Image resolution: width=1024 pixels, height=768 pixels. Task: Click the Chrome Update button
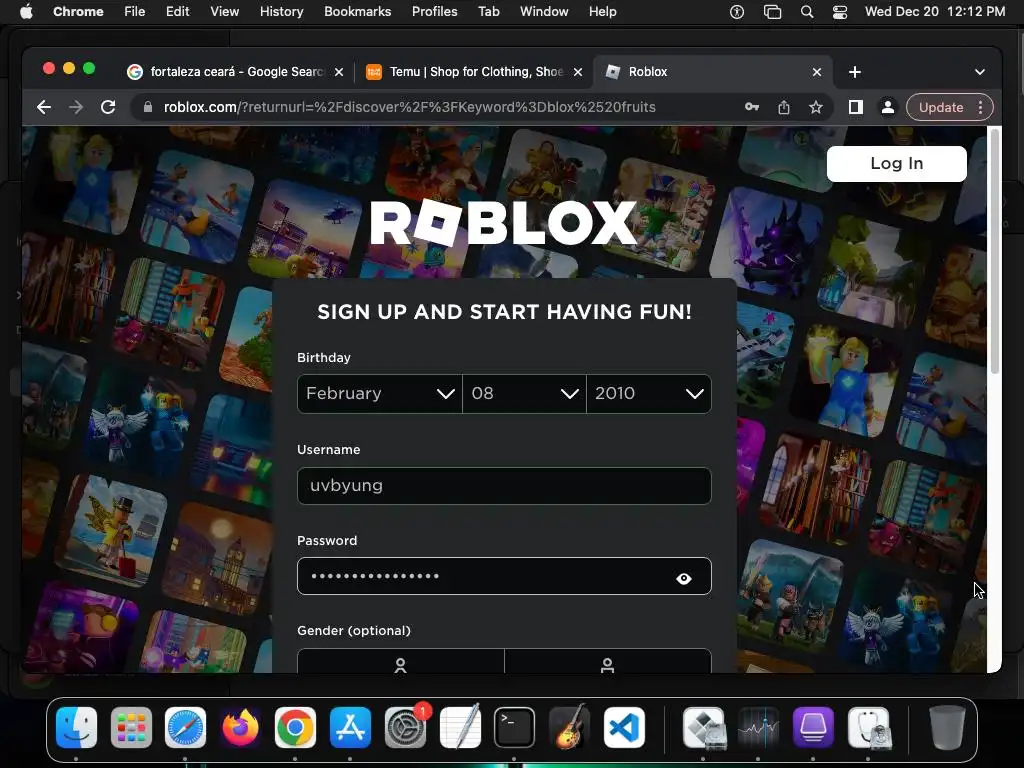pos(940,107)
